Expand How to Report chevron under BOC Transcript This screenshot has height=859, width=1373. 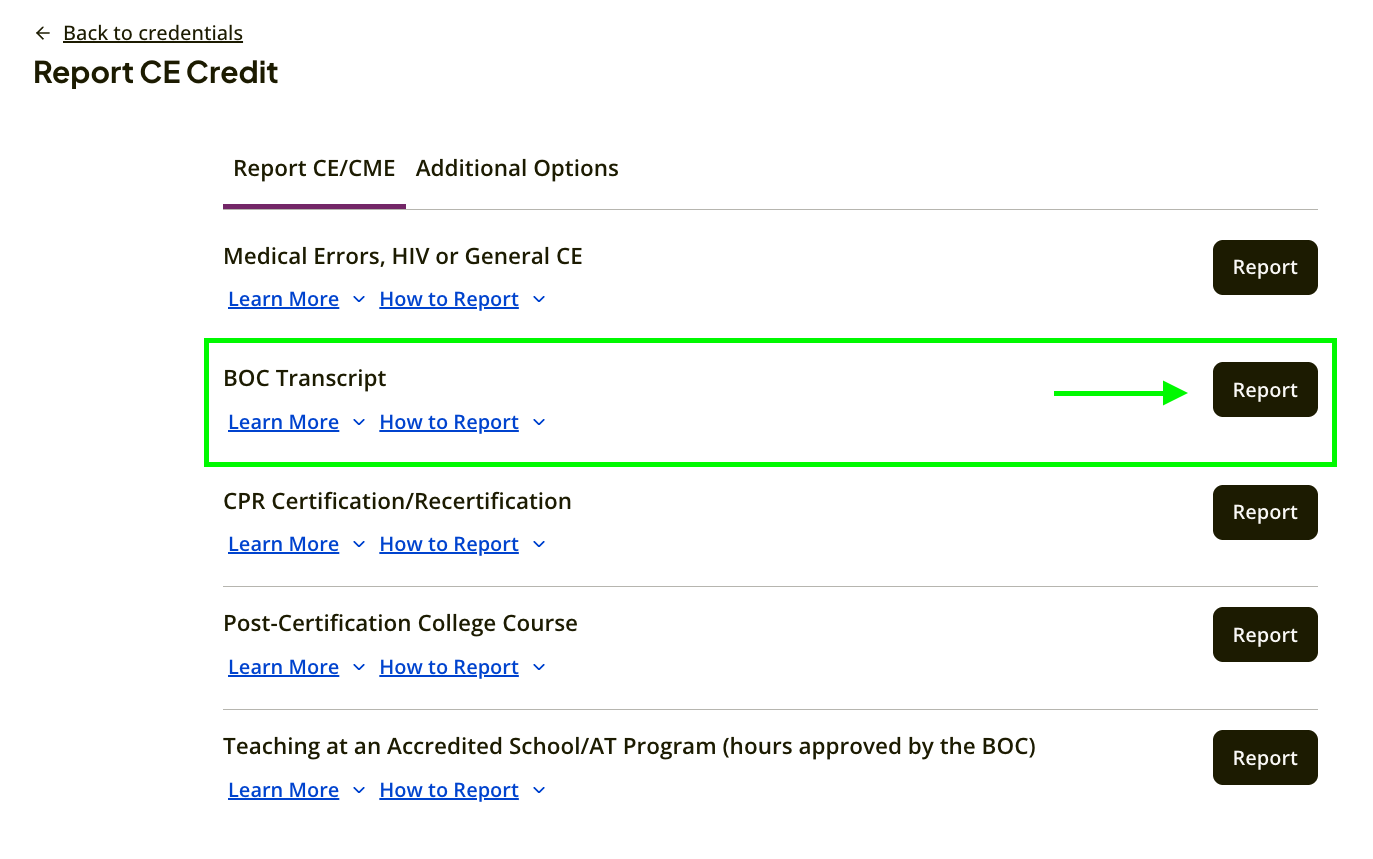pos(539,423)
